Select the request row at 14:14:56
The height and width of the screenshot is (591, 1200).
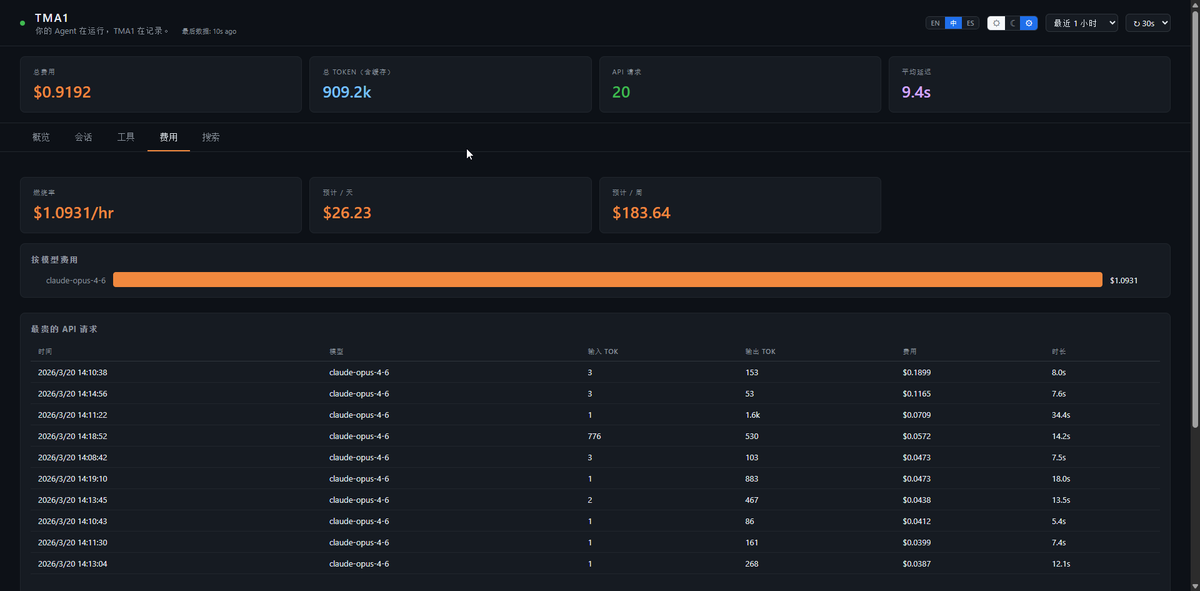595,394
